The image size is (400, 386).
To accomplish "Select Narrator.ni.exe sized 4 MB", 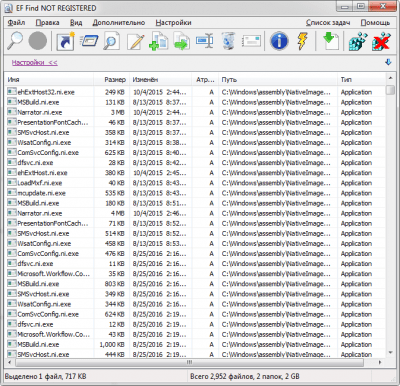I will tap(40, 213).
